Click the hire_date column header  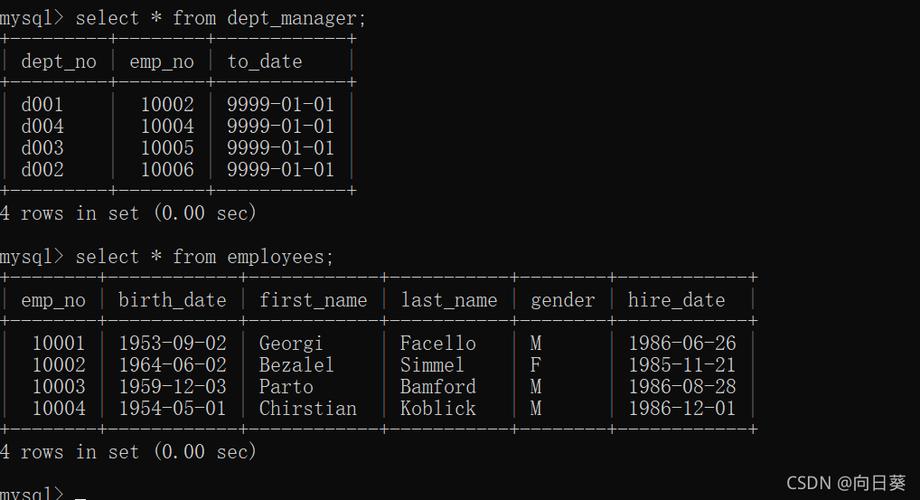tap(676, 300)
